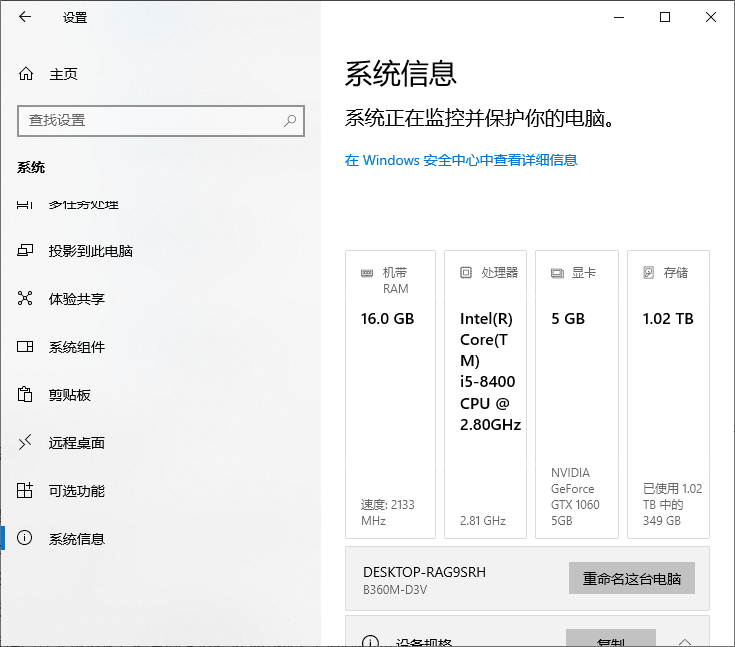Click the 显卡 graphics card icon
The height and width of the screenshot is (647, 735).
557,273
